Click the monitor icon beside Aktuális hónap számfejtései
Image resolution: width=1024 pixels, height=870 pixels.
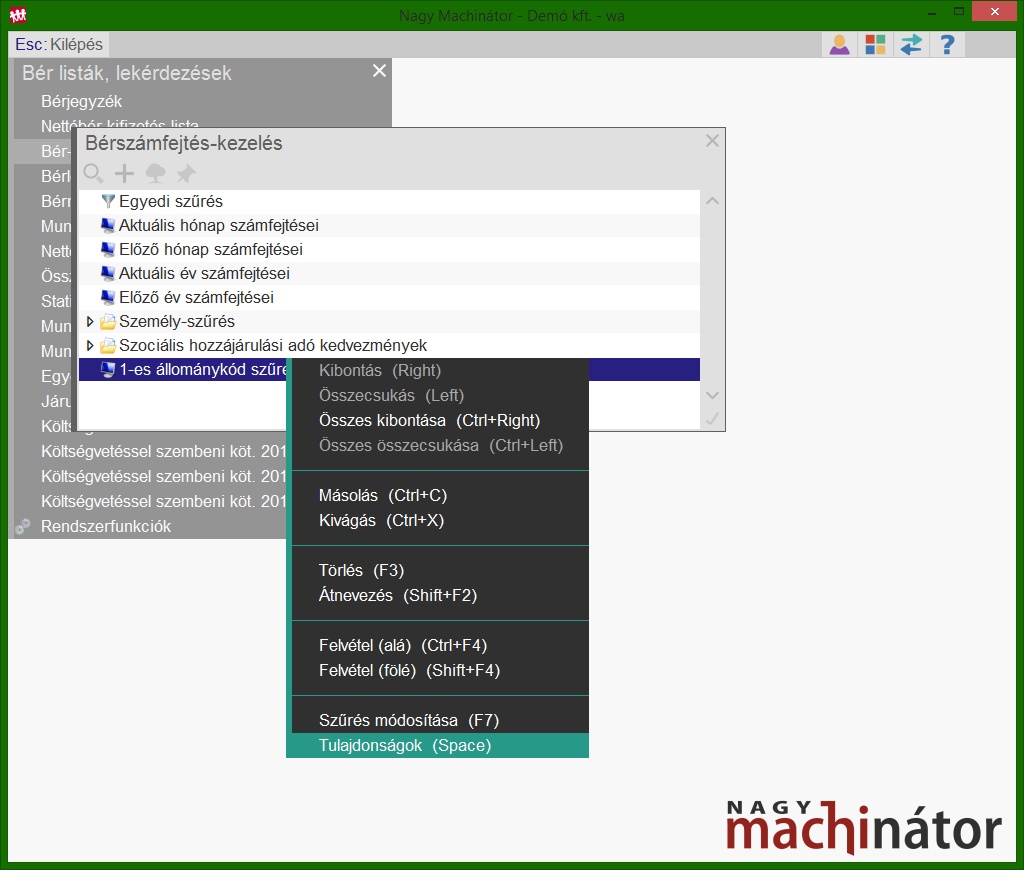coord(108,225)
